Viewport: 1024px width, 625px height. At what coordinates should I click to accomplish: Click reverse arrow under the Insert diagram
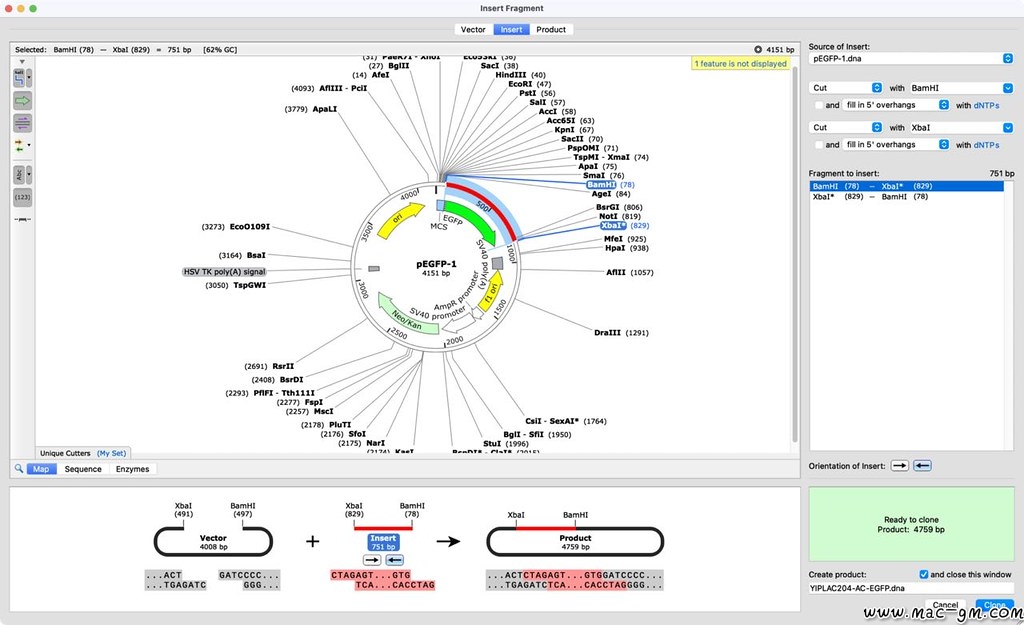pos(394,560)
